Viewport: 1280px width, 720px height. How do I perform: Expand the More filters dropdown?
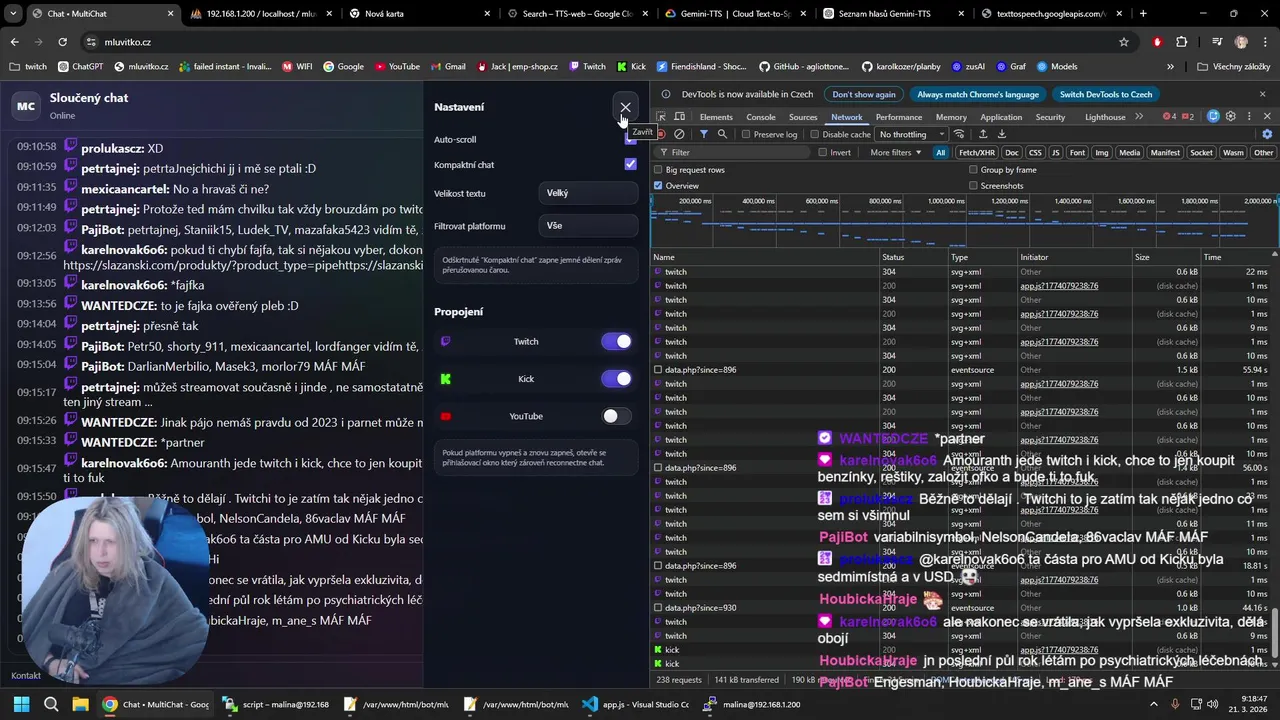(x=895, y=153)
